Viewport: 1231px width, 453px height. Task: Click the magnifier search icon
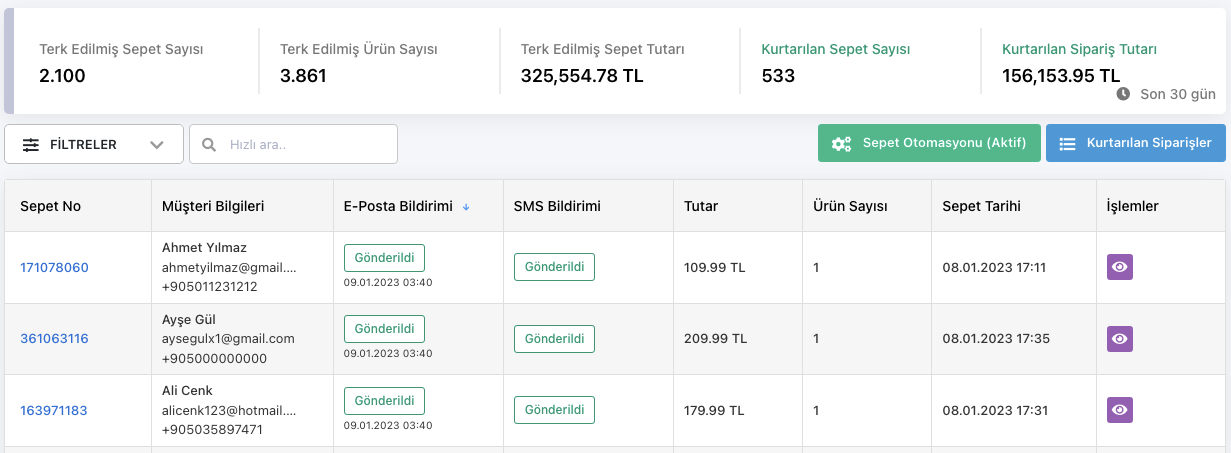point(209,144)
